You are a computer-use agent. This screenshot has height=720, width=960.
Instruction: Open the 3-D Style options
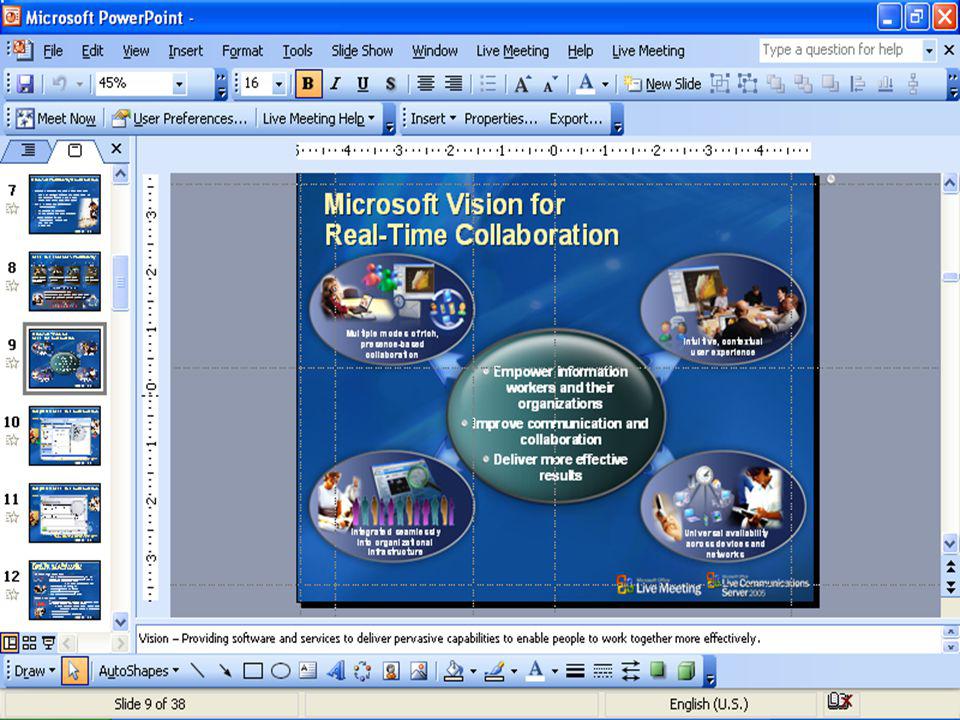(686, 671)
